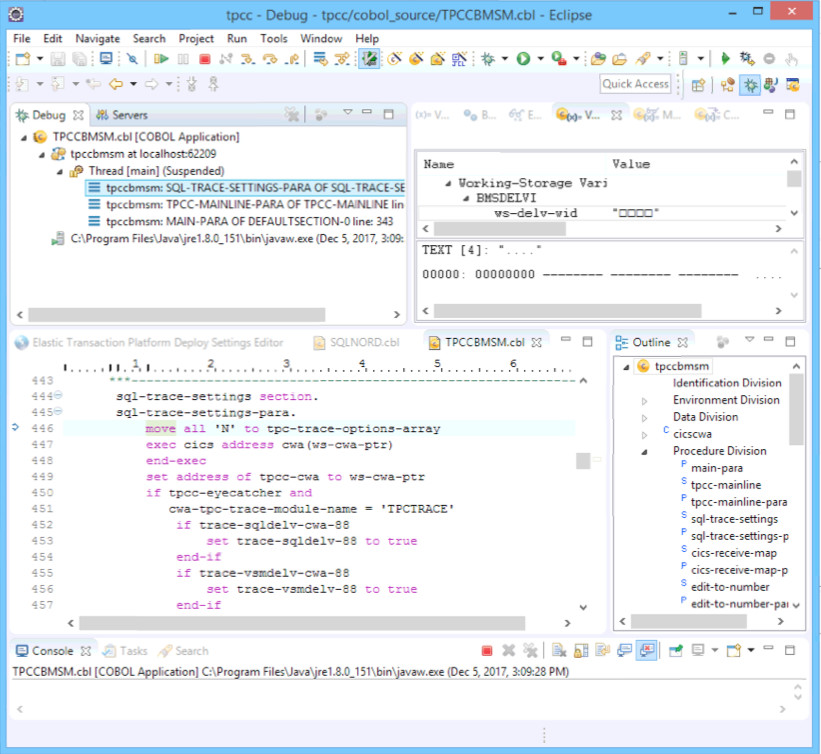The width and height of the screenshot is (821, 754).
Task: Open the Debug launch dropdown arrow
Action: pyautogui.click(x=505, y=59)
